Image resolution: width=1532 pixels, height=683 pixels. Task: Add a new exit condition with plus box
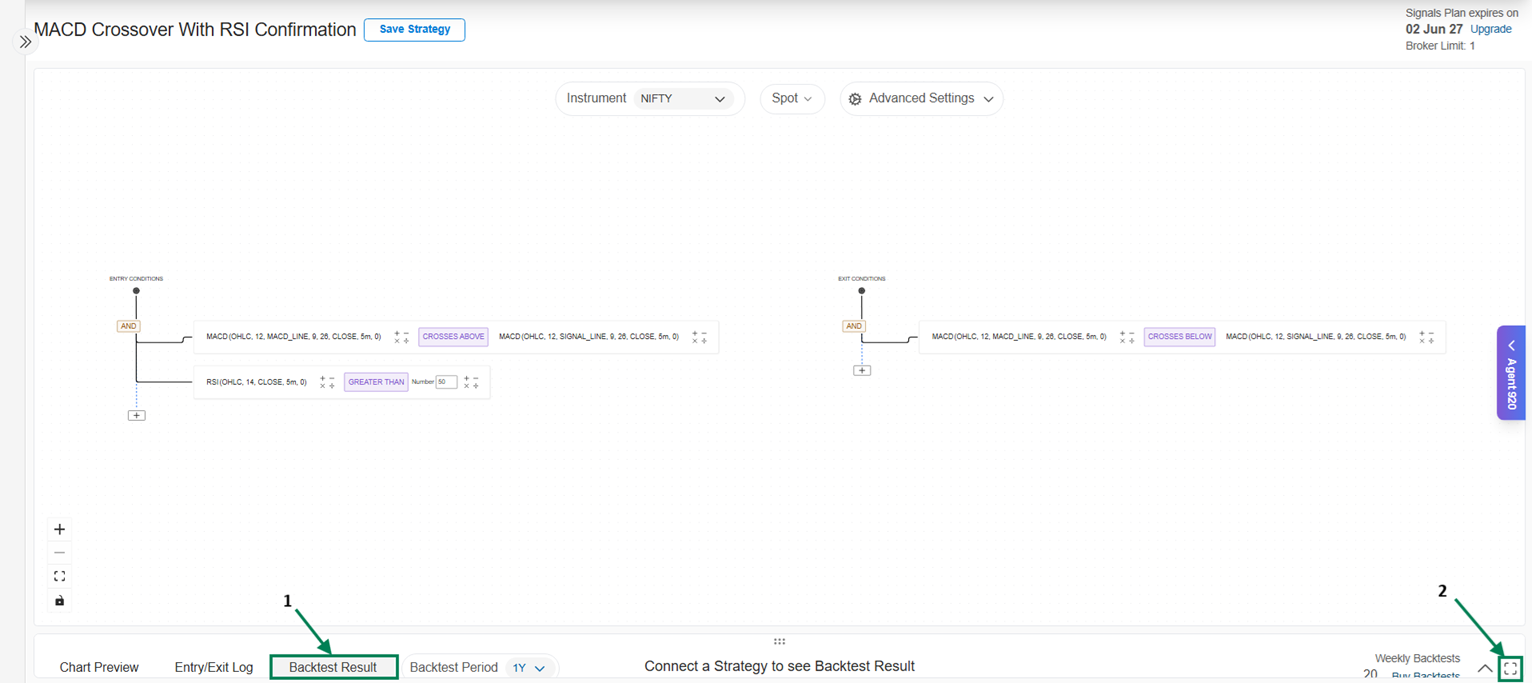862,370
